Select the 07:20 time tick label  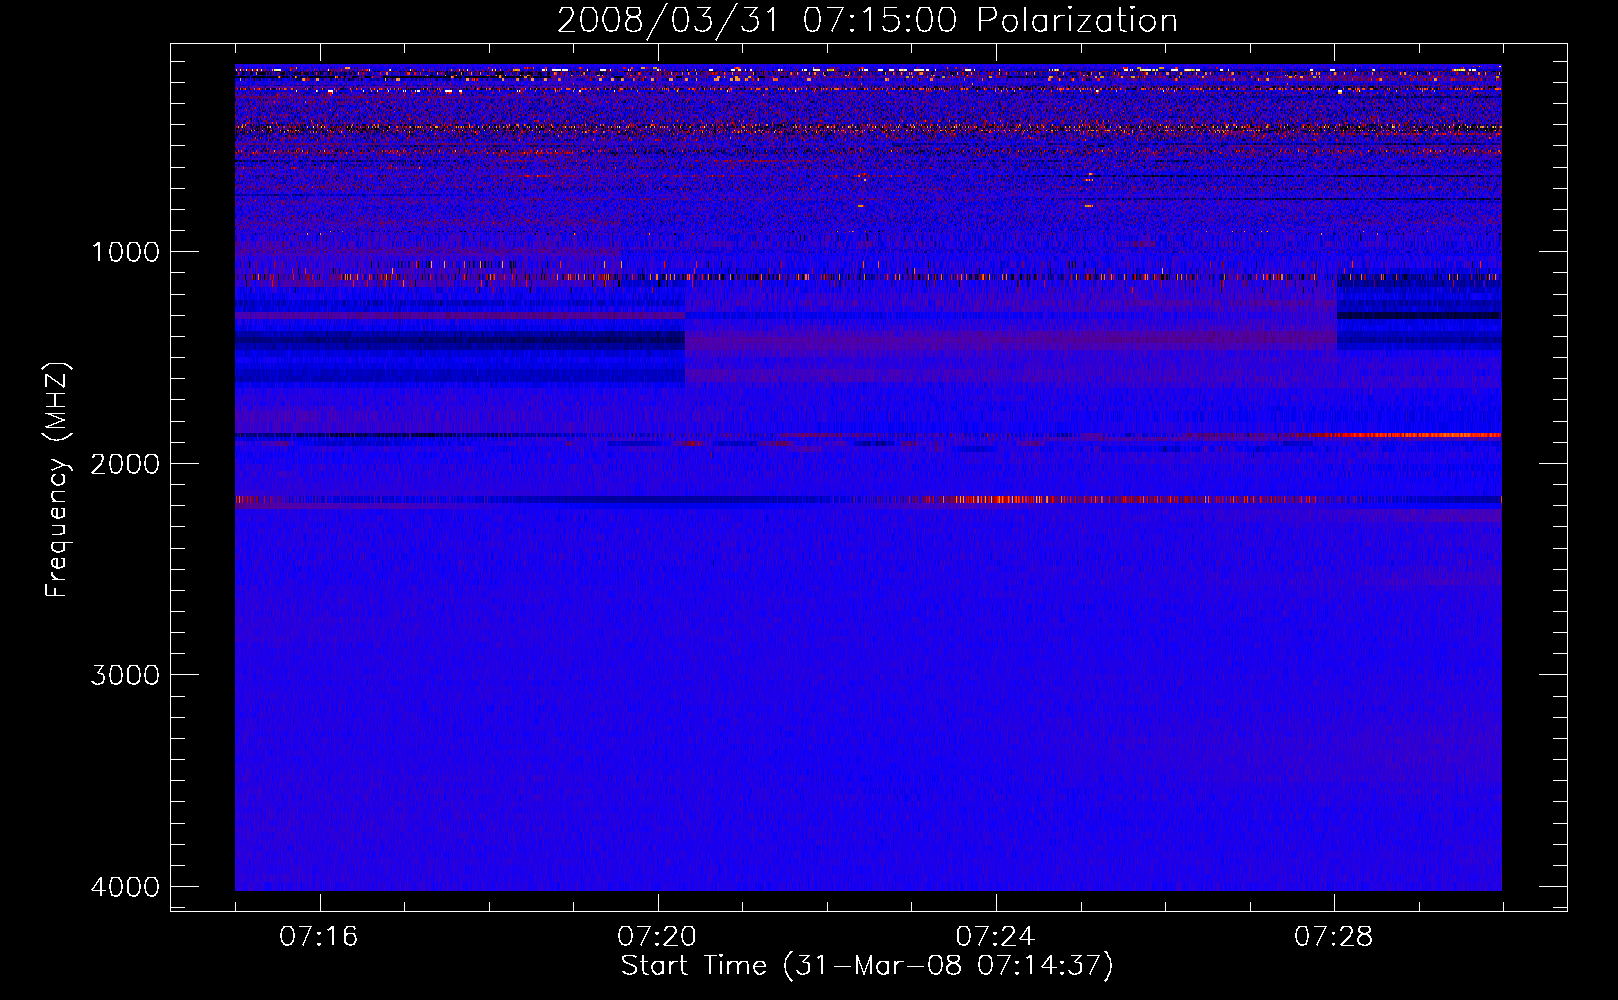[x=657, y=937]
